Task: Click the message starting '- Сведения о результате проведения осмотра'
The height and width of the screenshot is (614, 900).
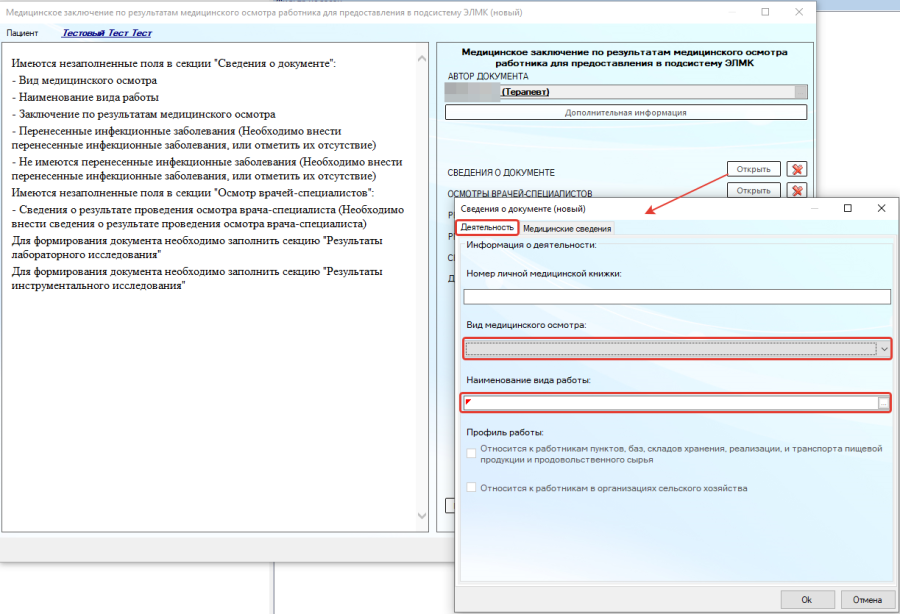Action: [x=208, y=216]
